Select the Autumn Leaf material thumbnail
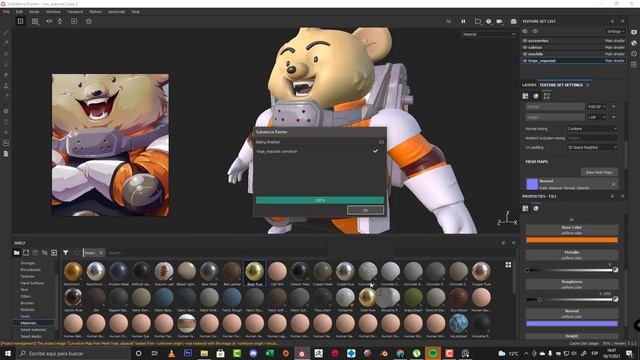The width and height of the screenshot is (640, 360). tap(164, 271)
